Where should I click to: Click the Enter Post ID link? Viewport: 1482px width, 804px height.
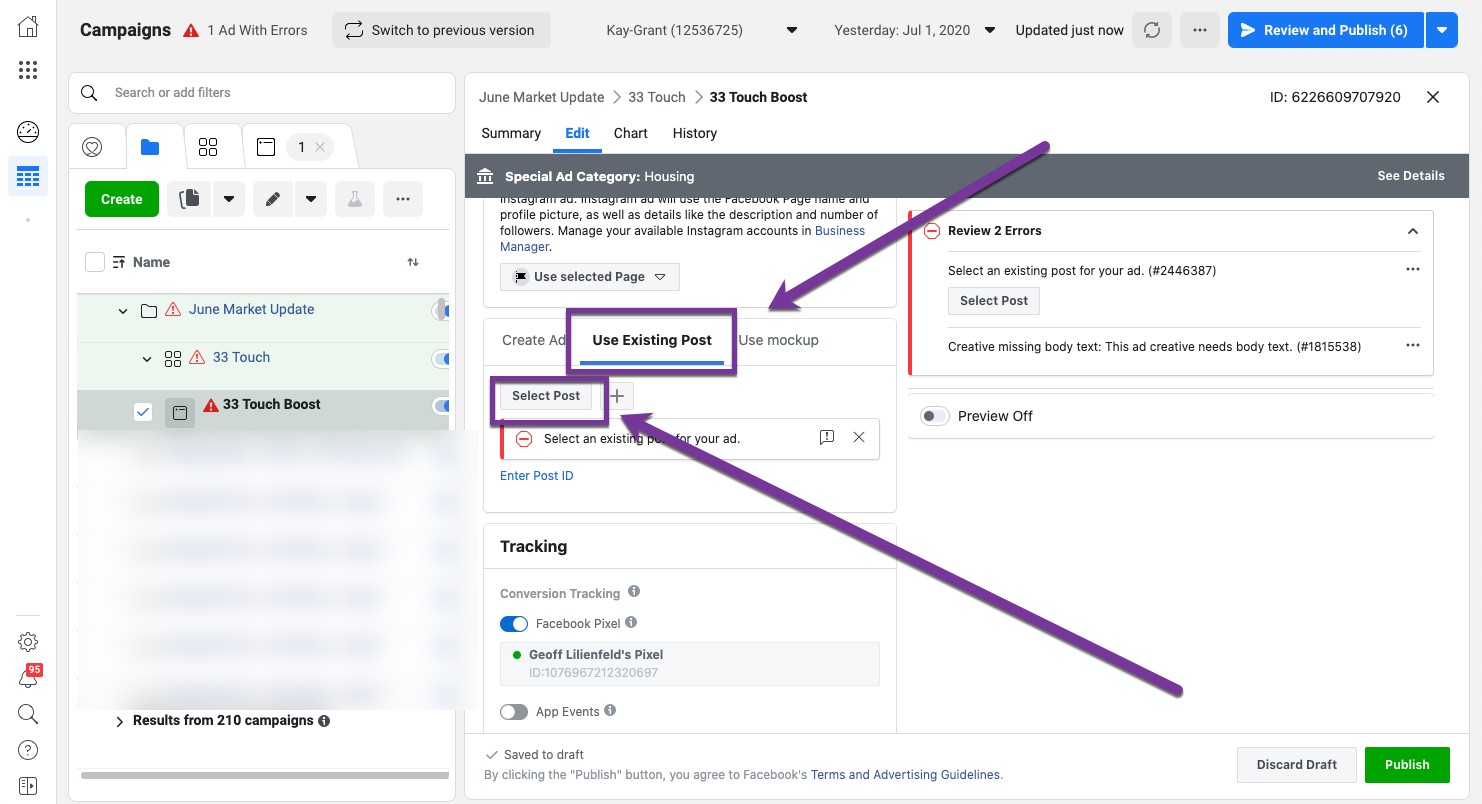tap(537, 476)
